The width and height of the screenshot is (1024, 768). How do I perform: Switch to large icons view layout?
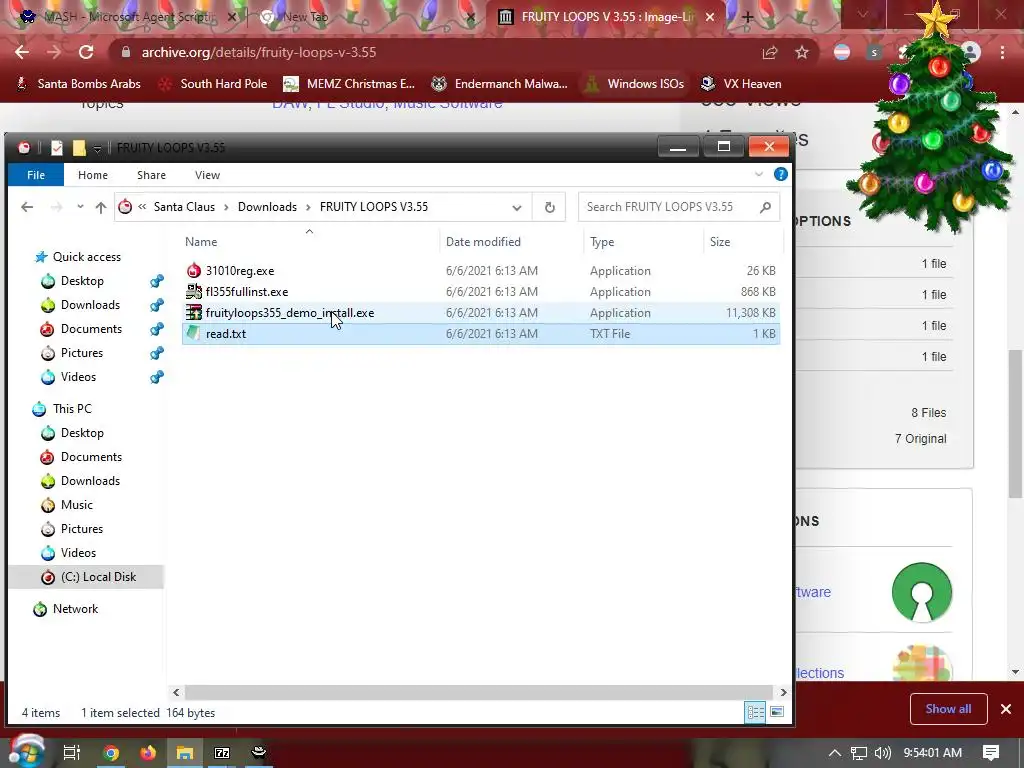[x=776, y=712]
